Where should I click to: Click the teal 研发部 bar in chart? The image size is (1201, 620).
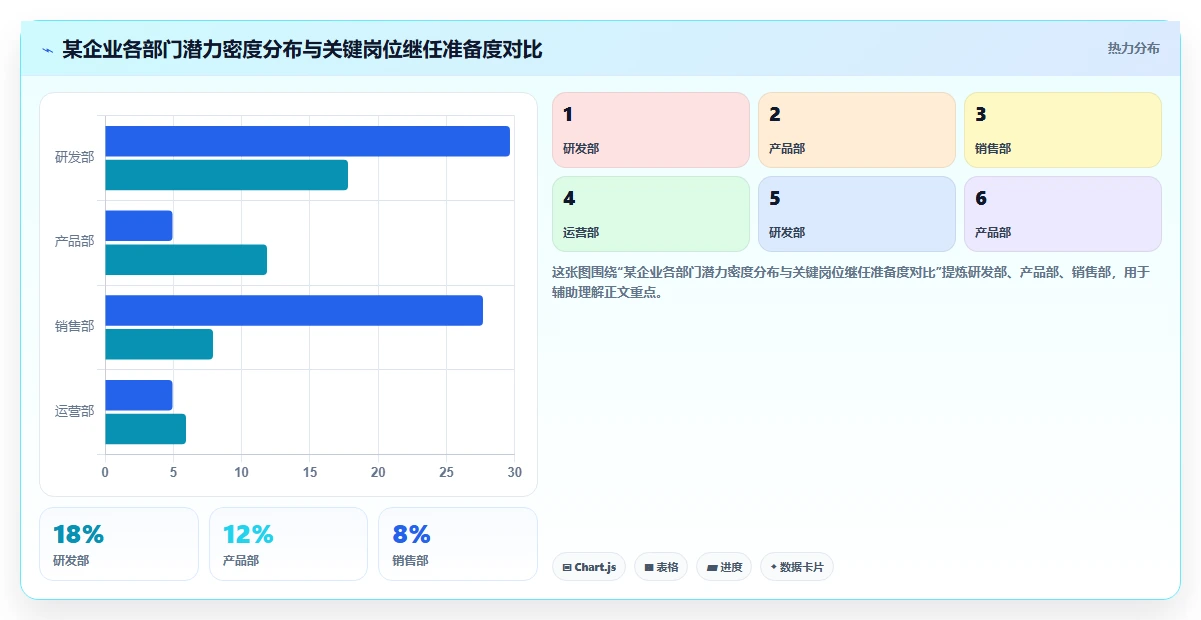(x=226, y=175)
